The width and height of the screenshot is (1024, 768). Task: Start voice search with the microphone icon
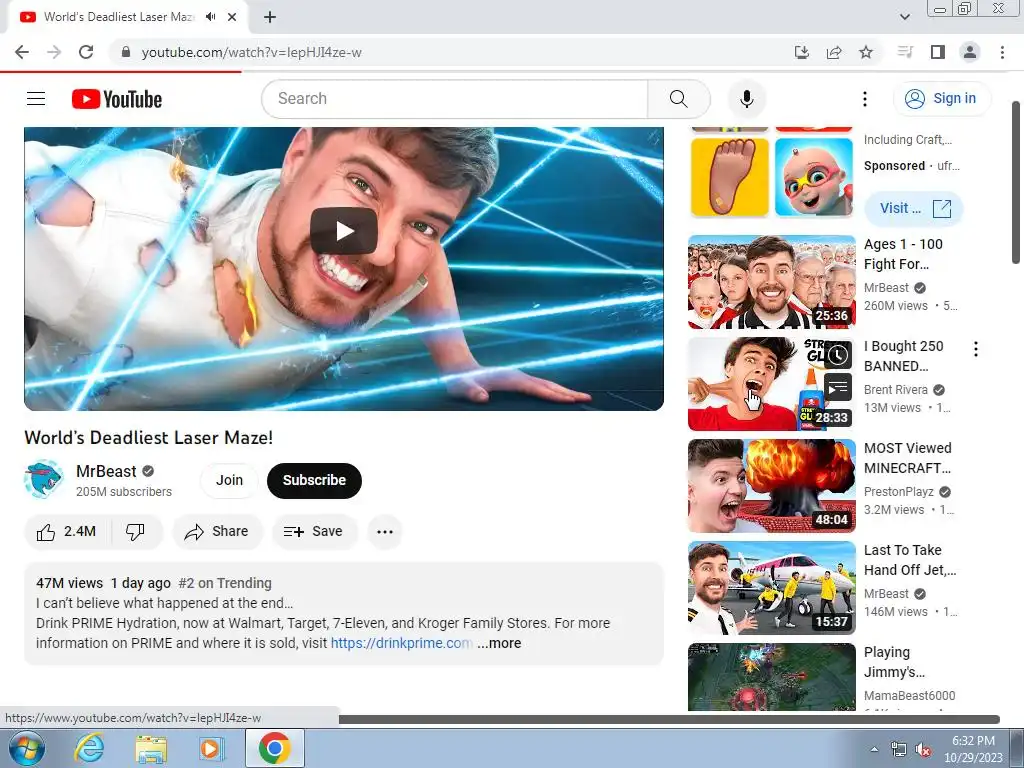coord(746,99)
